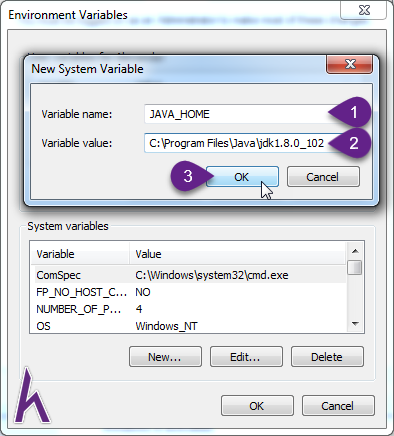Click OK in Environment Variables window

coord(257,406)
